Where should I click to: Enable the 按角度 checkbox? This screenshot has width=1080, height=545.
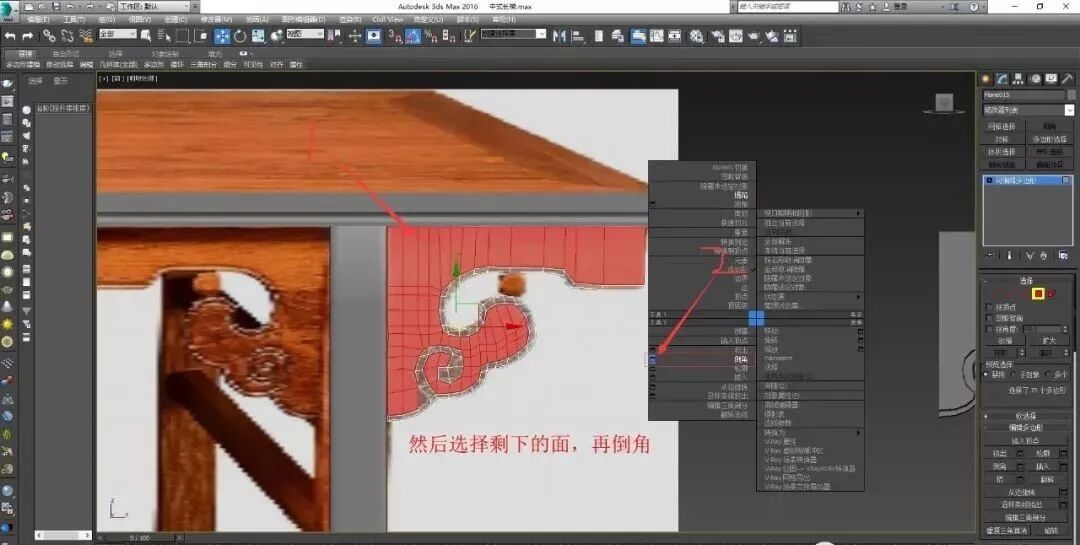(x=990, y=329)
